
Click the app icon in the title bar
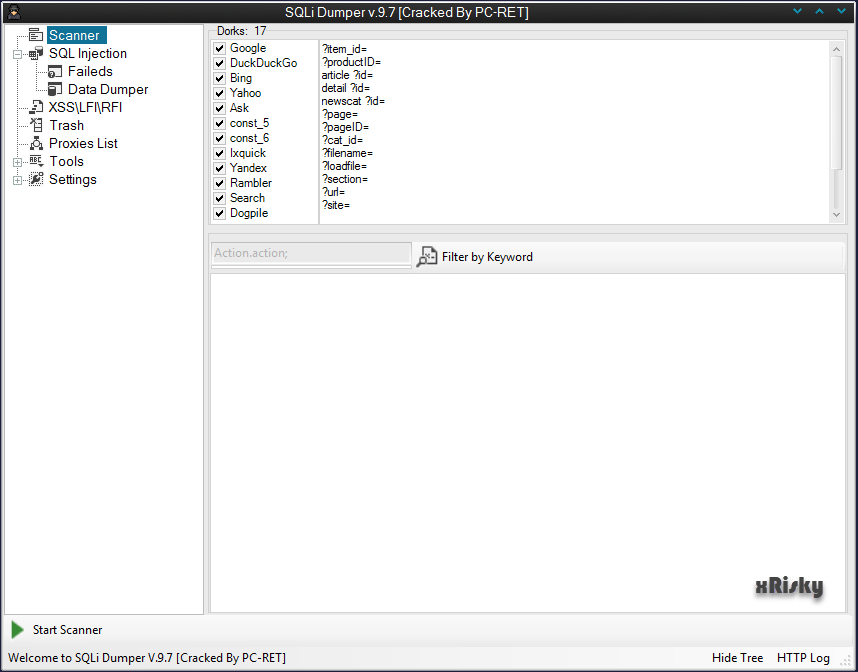click(14, 12)
